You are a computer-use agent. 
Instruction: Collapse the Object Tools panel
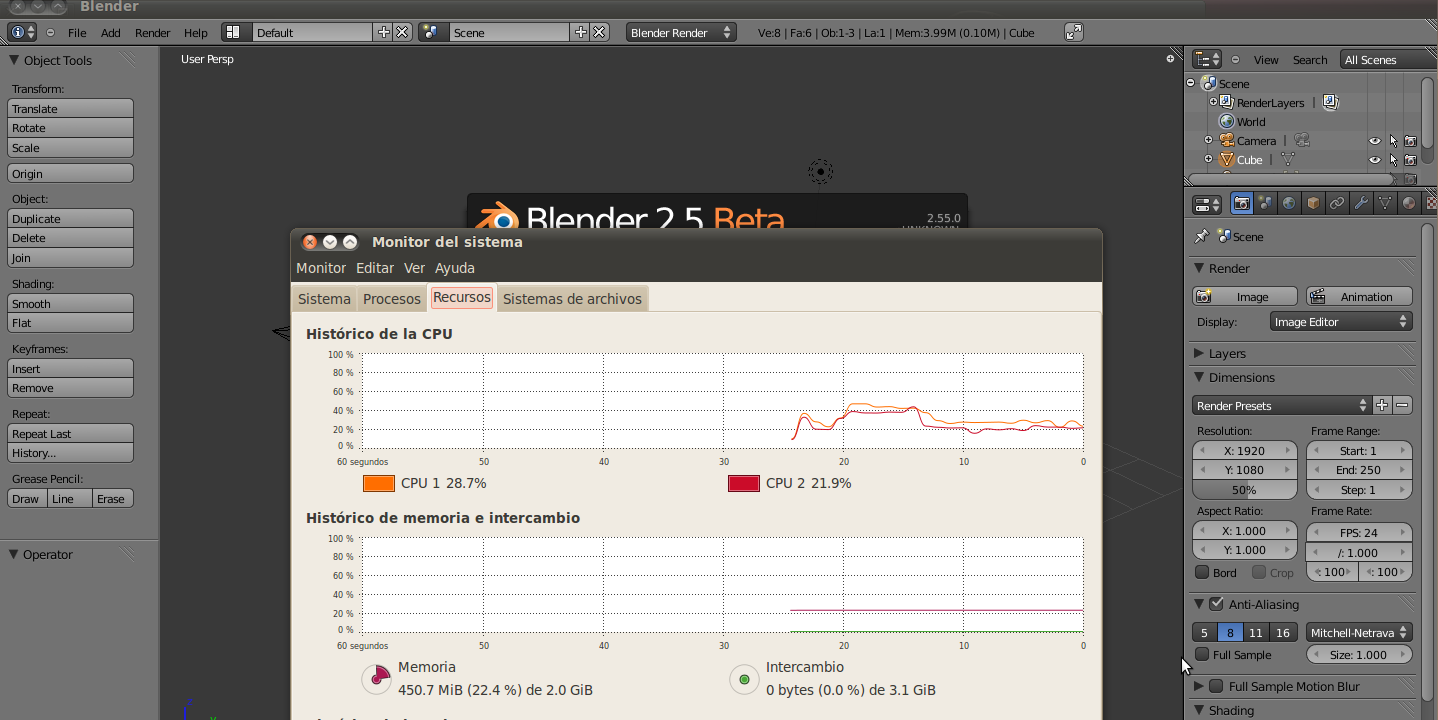(14, 60)
